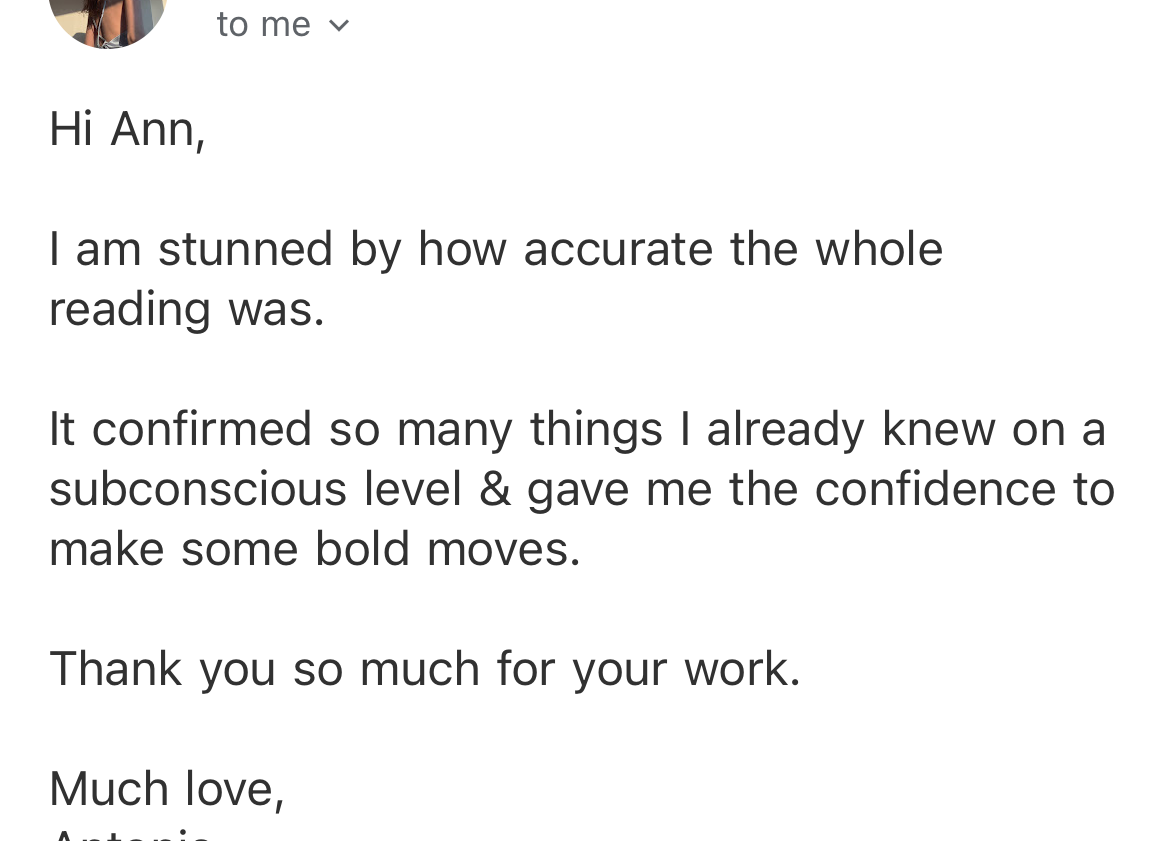The image size is (1170, 841).
Task: Click the 'to me' recipient label
Action: click(263, 23)
